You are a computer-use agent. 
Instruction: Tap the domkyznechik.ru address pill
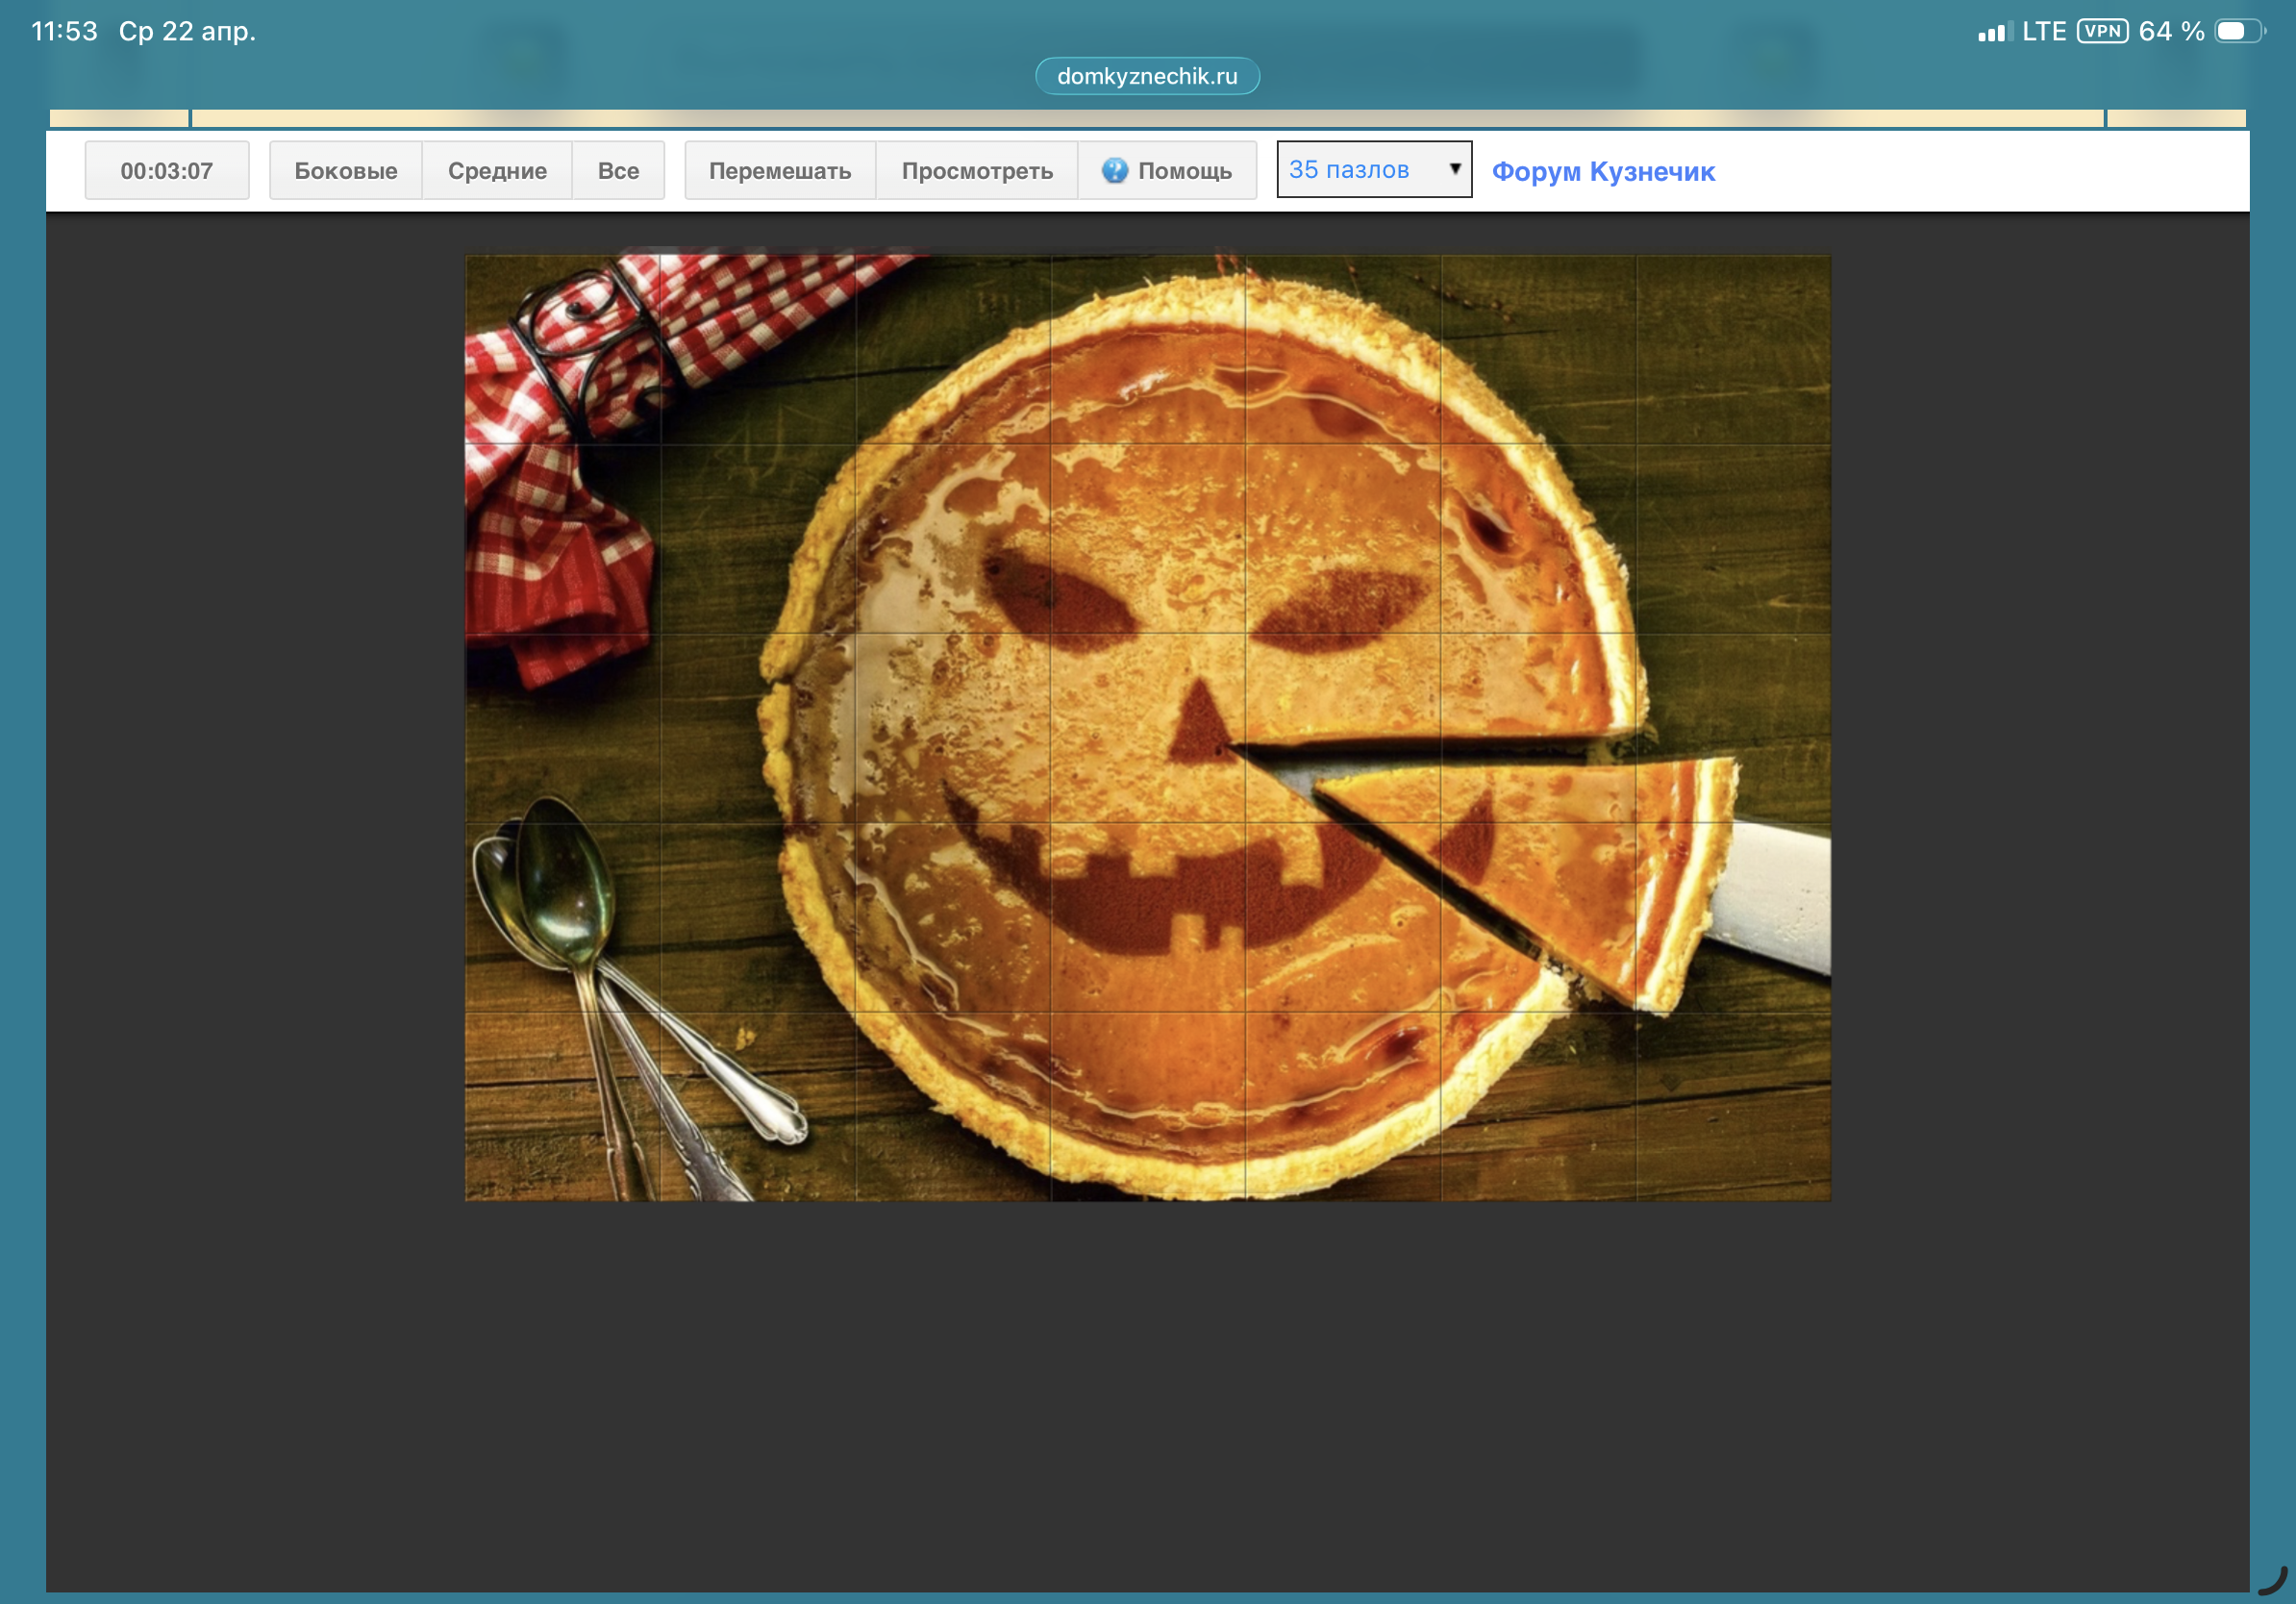pyautogui.click(x=1147, y=76)
